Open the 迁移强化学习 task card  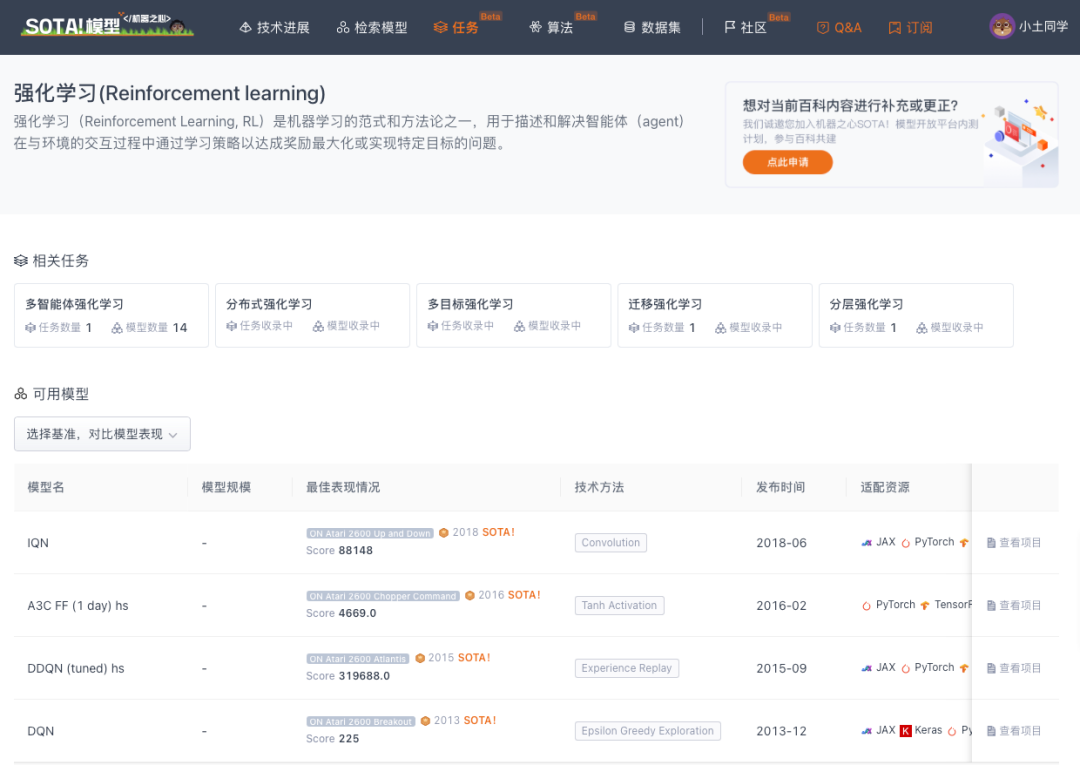tap(714, 315)
